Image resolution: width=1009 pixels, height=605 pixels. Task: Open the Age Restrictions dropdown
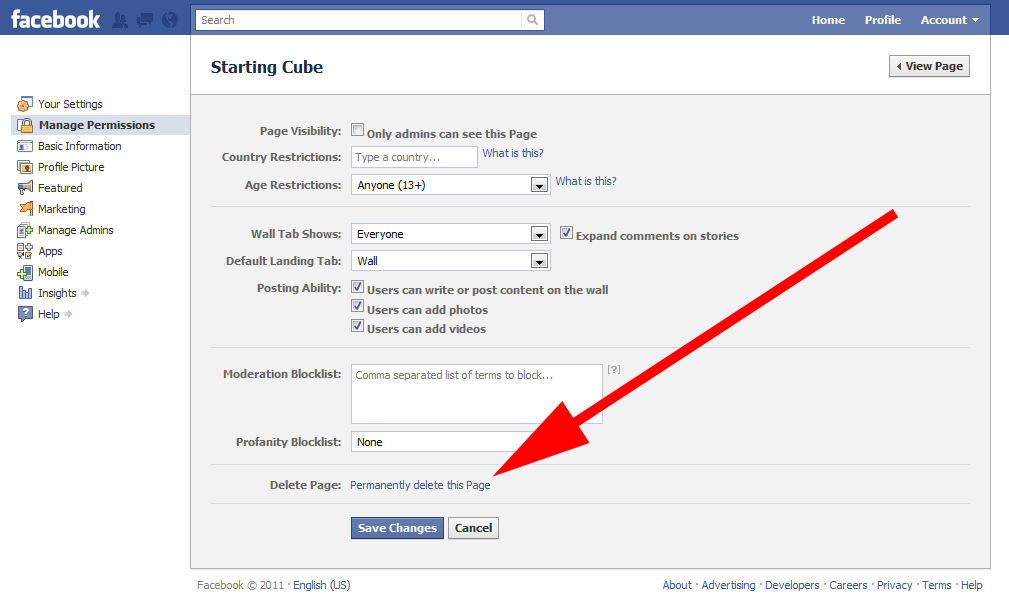pos(539,185)
